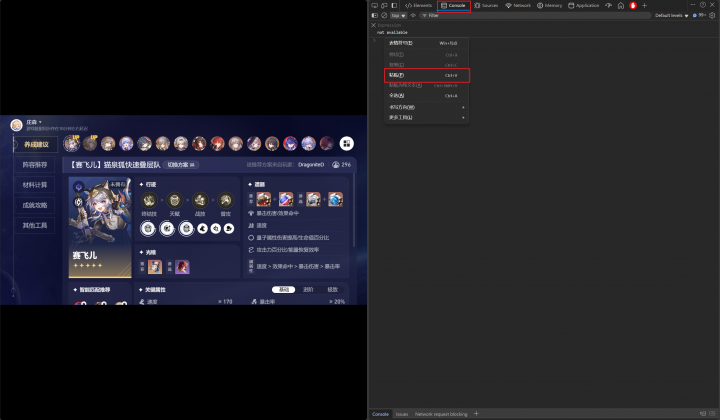The height and width of the screenshot is (420, 720).
Task: Open the 材料计算 sidebar item
Action: (x=35, y=185)
